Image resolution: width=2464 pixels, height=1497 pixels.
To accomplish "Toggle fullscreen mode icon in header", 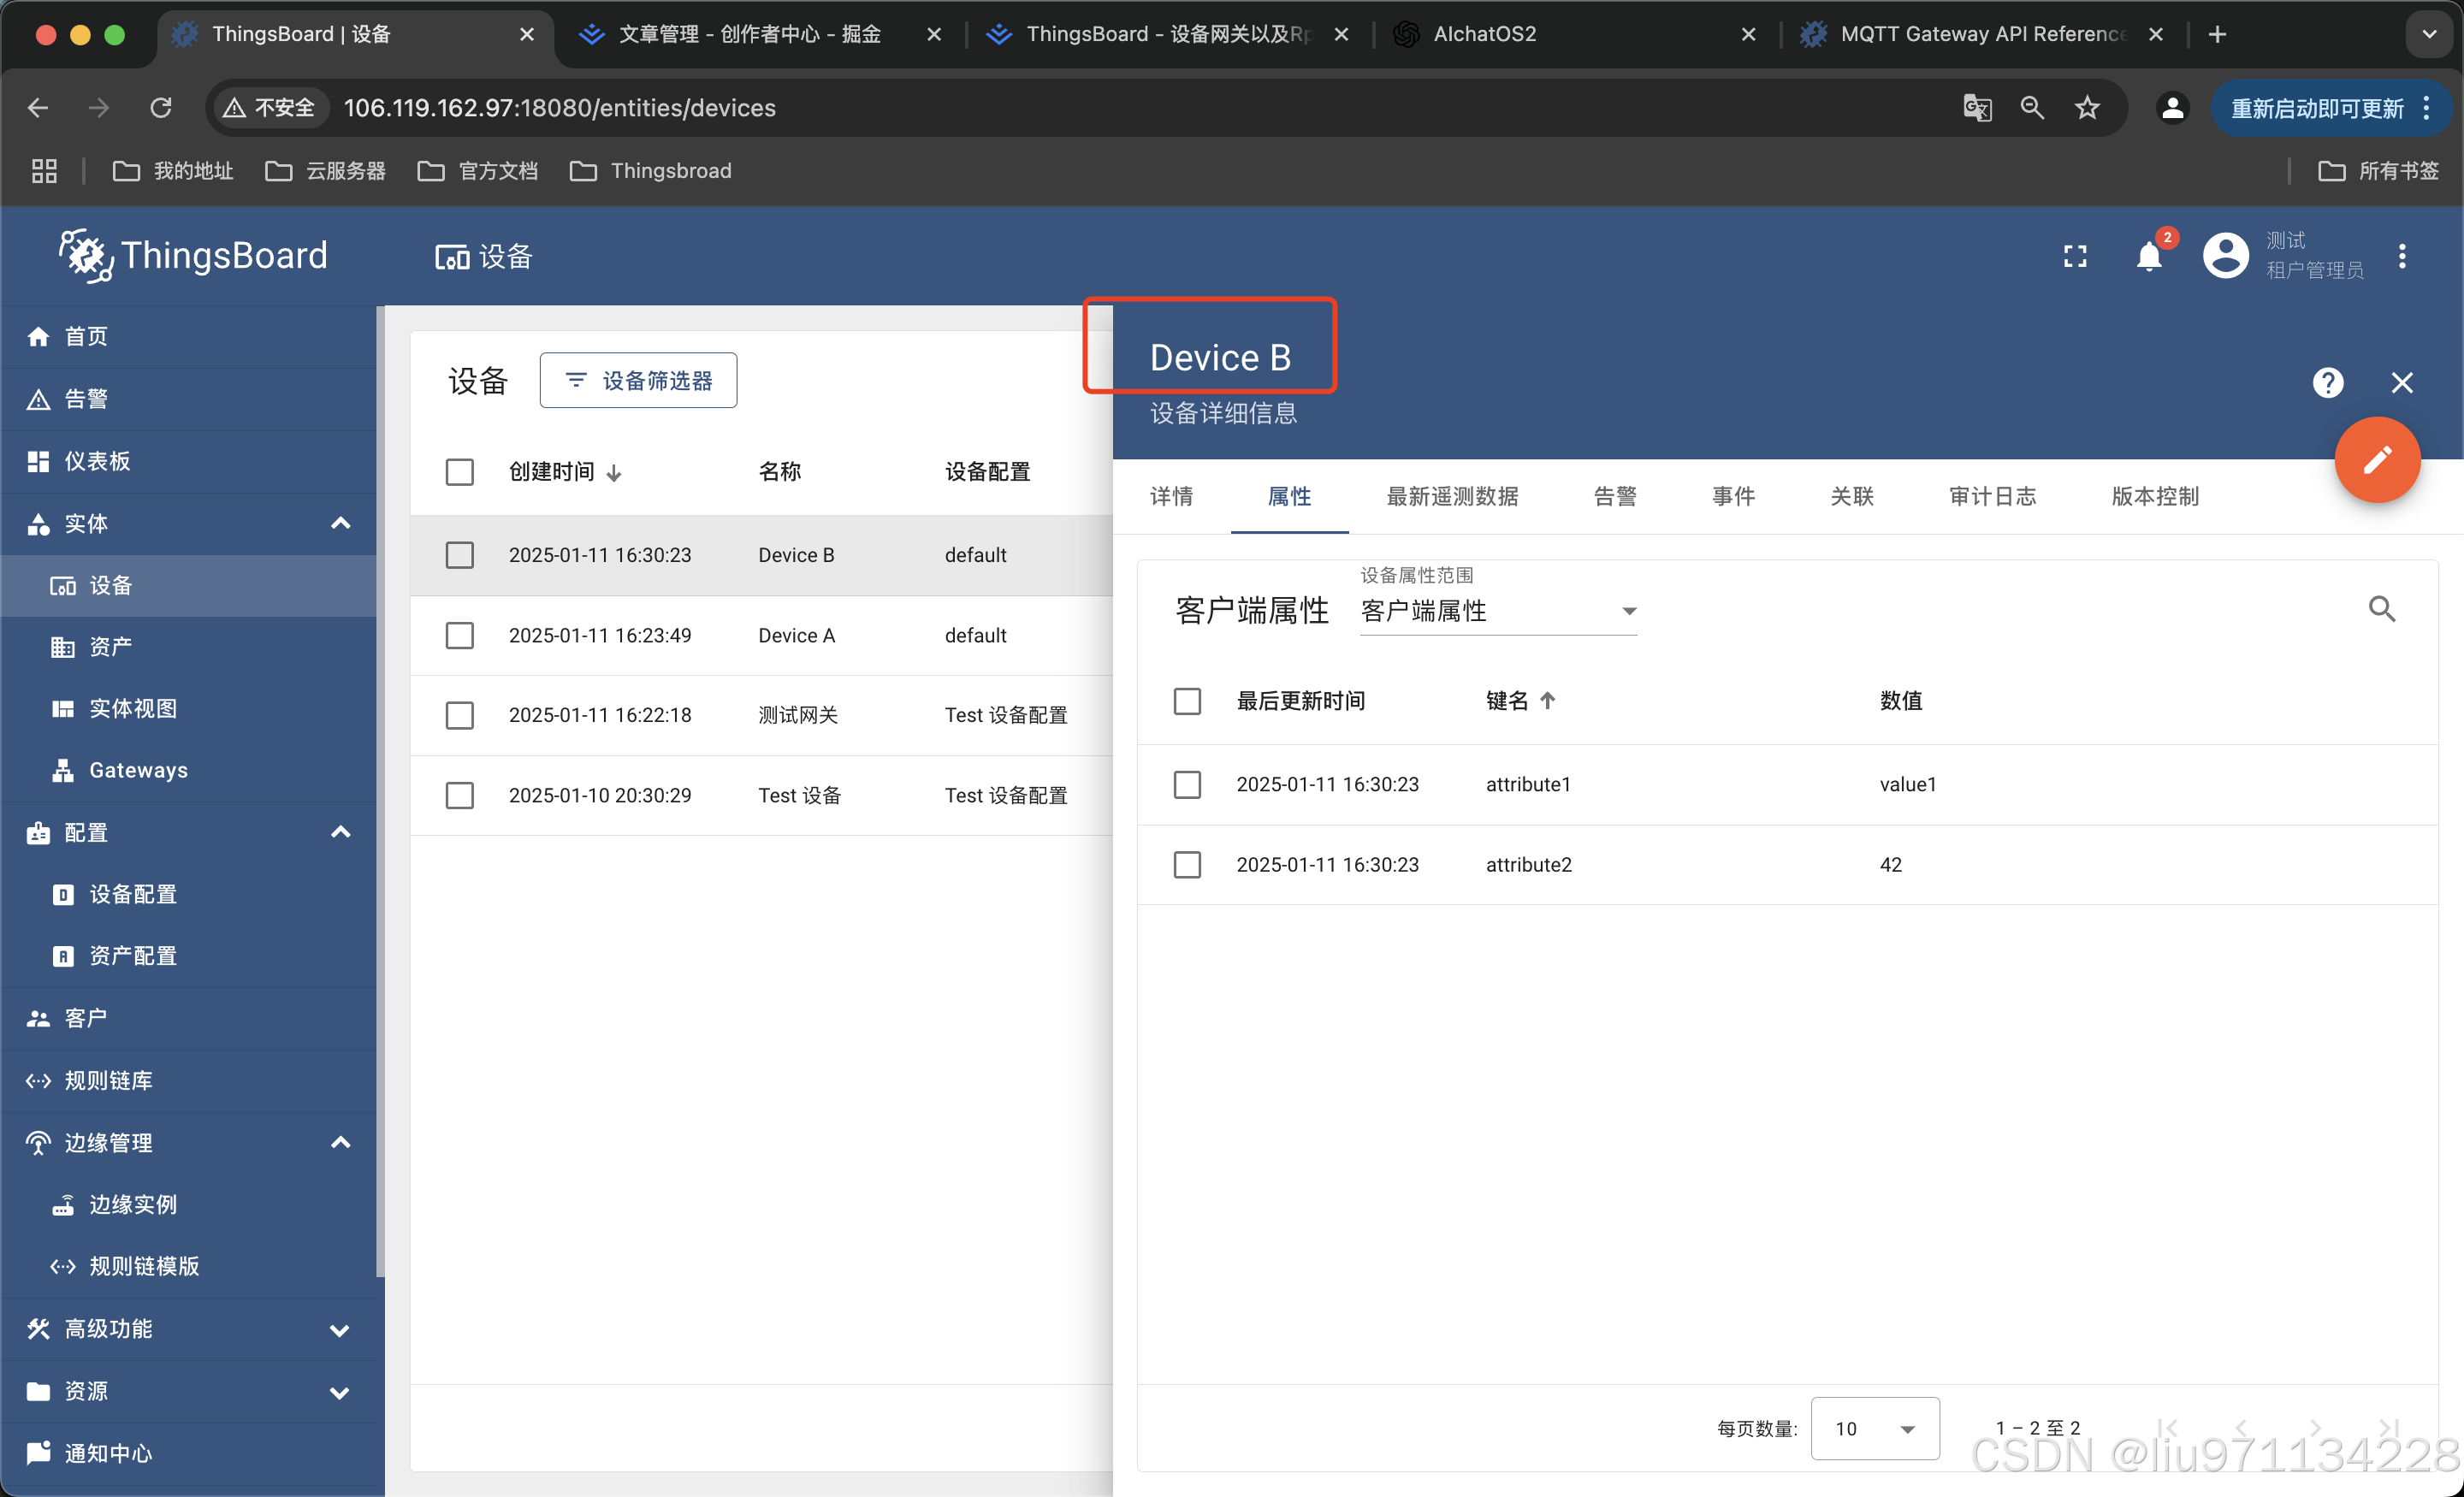I will click(x=2075, y=257).
